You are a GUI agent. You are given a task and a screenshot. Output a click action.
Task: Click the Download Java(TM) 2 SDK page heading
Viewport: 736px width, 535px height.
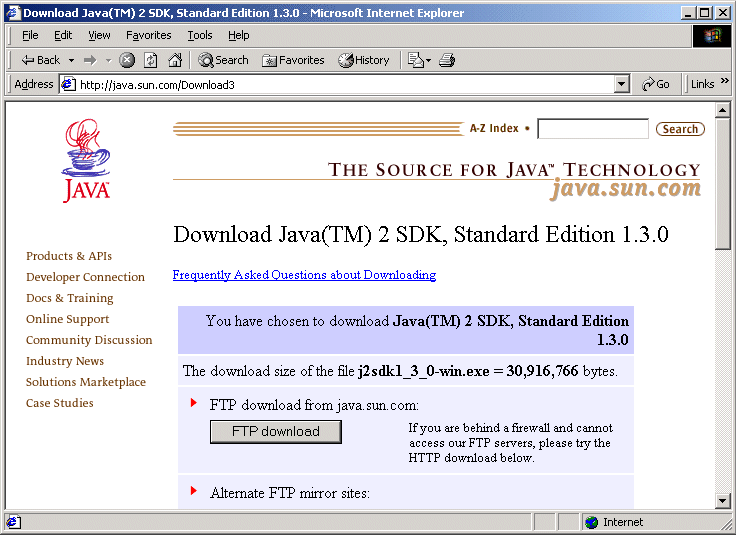coord(421,234)
